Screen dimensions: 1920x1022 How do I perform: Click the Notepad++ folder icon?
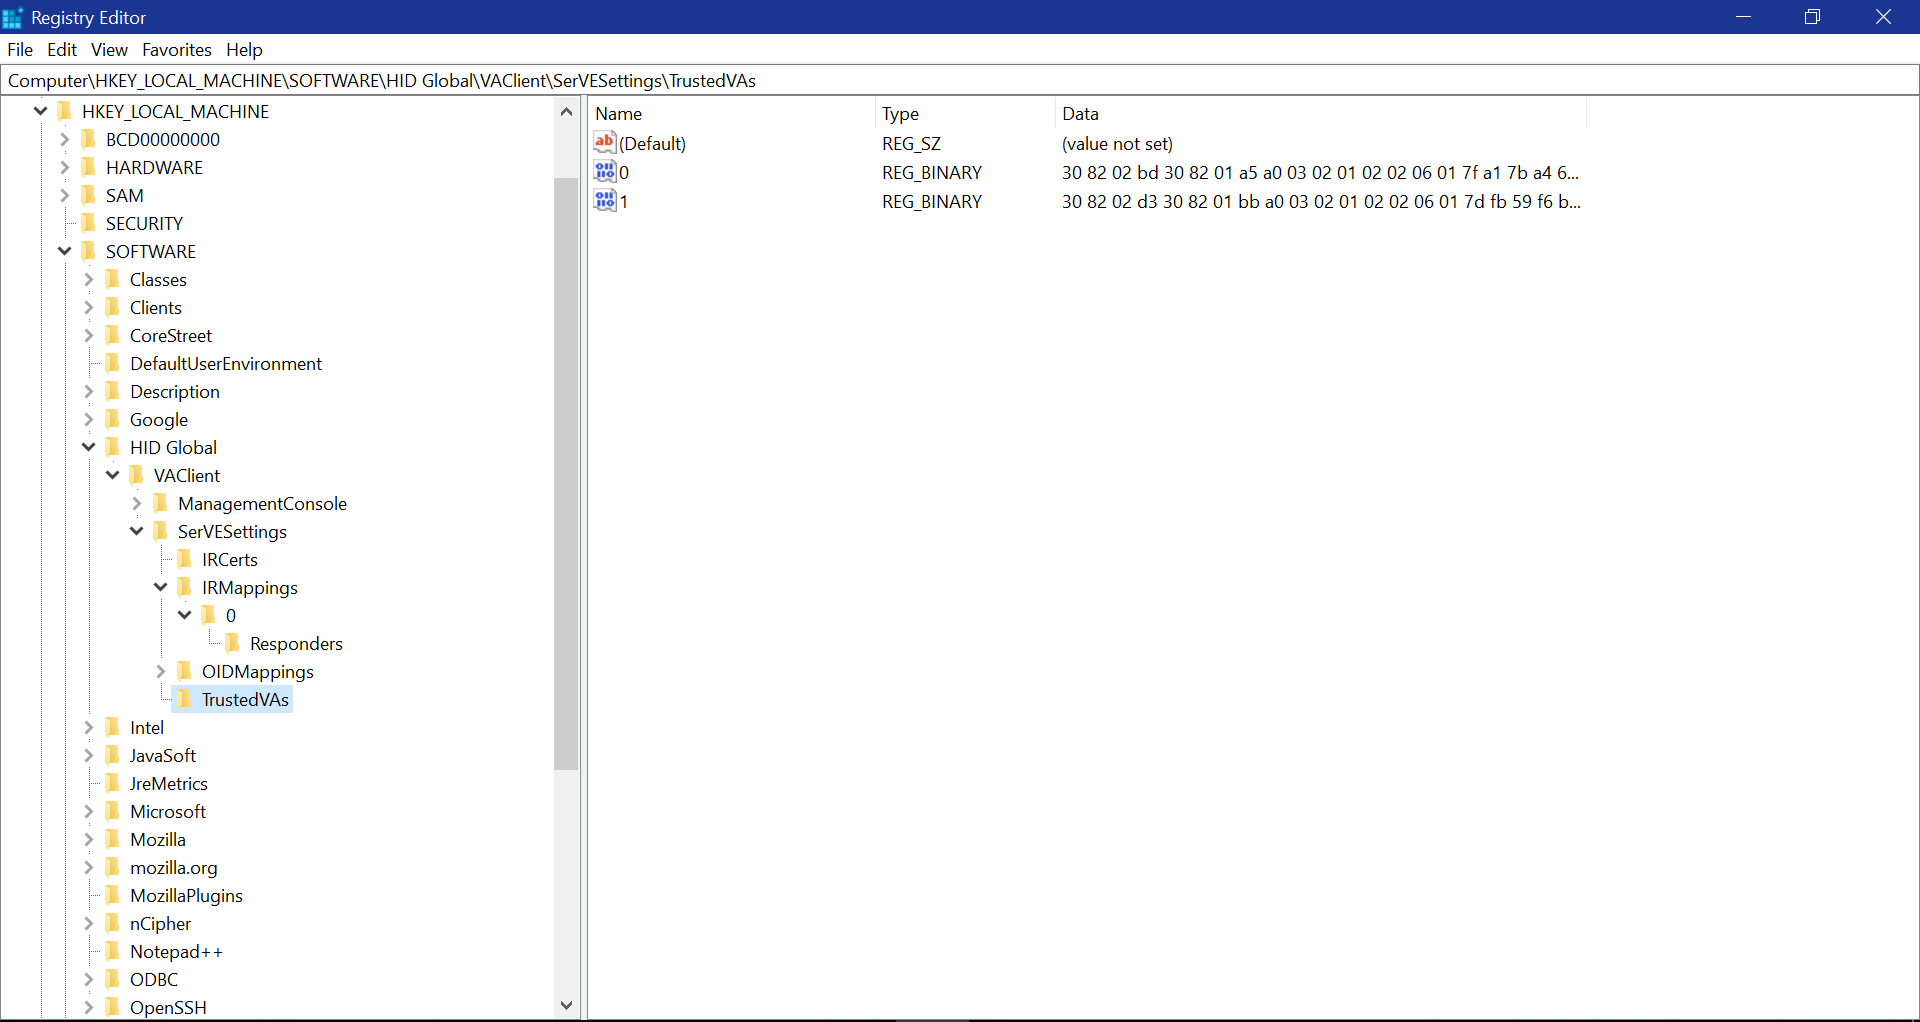[113, 951]
